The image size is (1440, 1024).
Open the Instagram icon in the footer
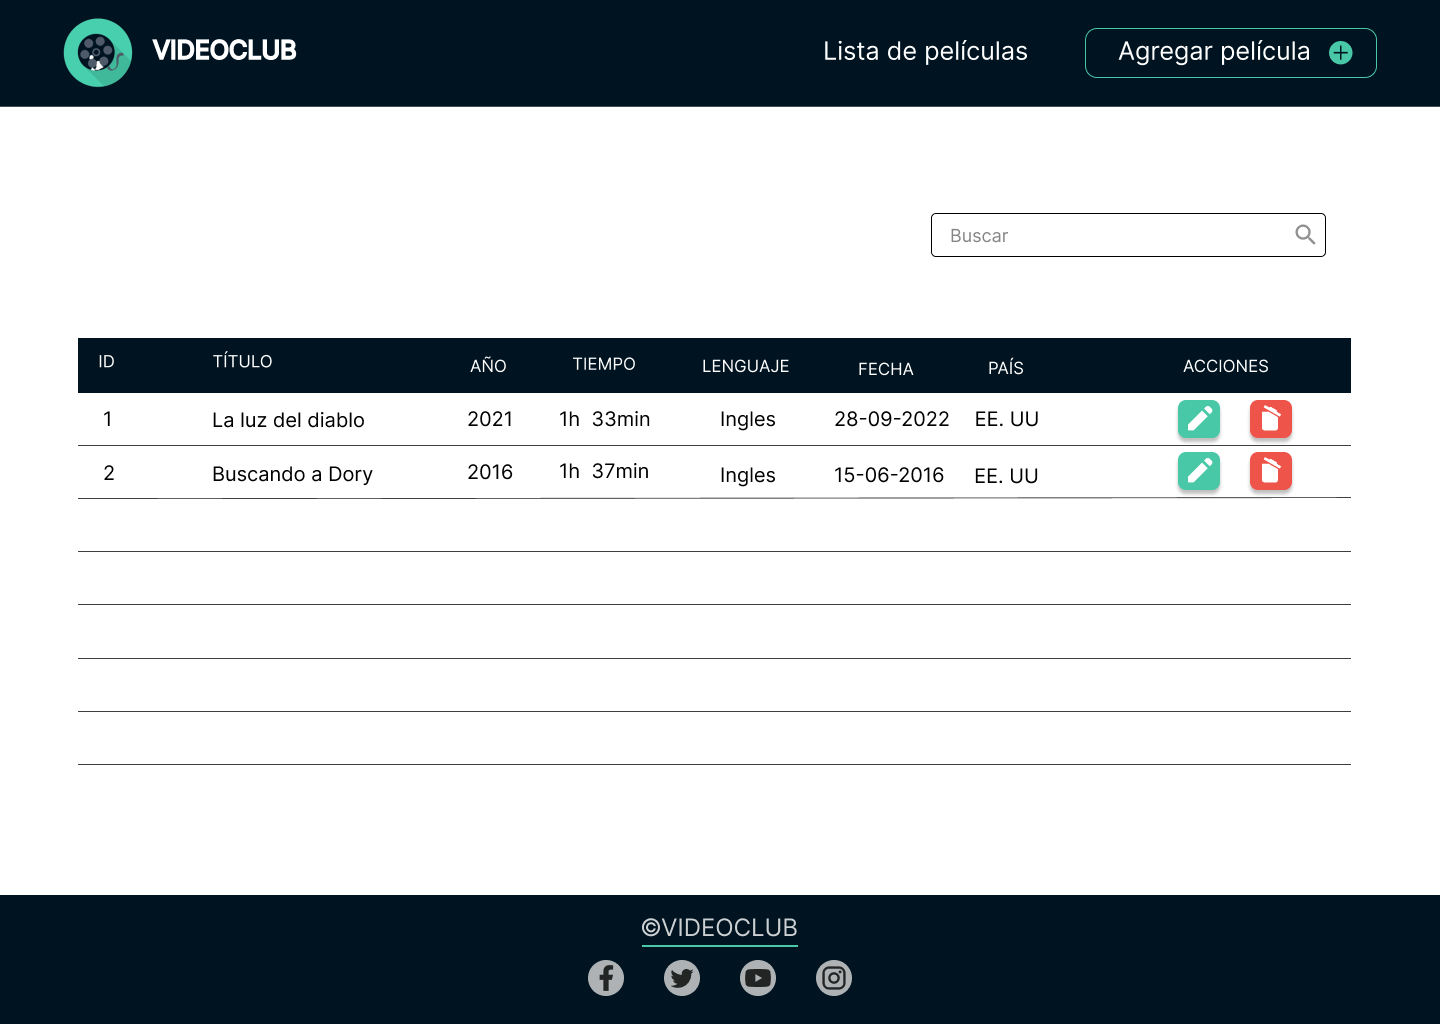[x=834, y=978]
